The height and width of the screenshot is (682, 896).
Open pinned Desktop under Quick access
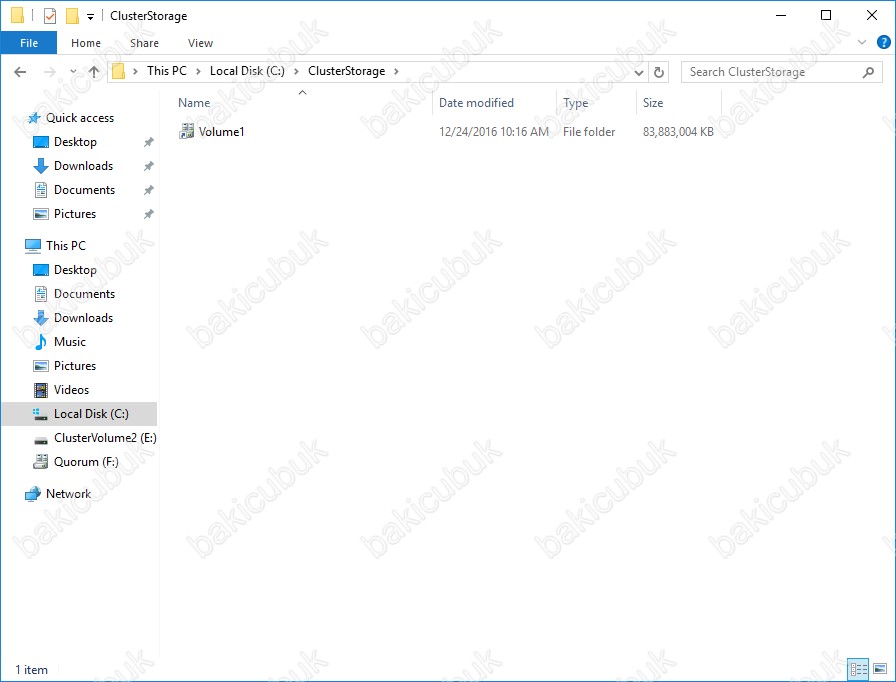pos(75,142)
